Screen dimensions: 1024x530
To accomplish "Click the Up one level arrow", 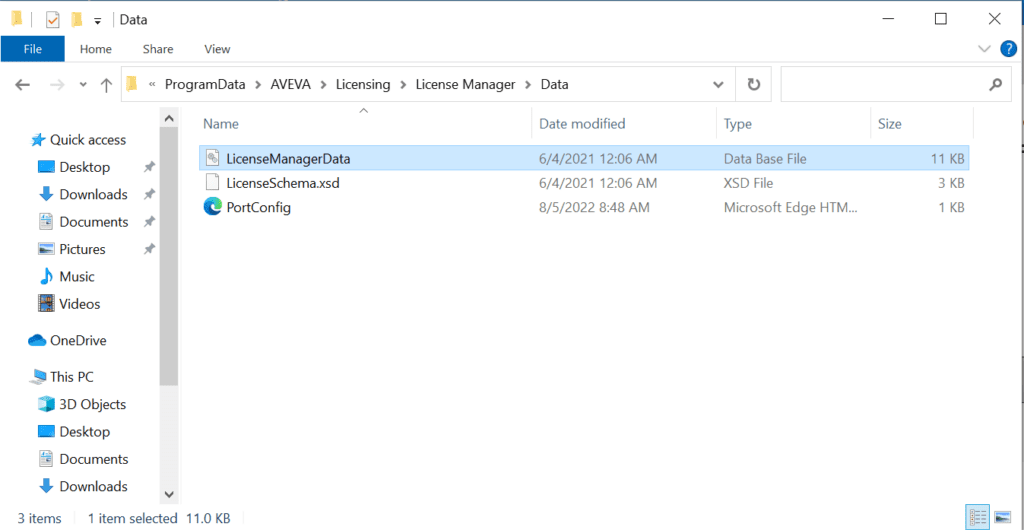I will click(x=106, y=85).
